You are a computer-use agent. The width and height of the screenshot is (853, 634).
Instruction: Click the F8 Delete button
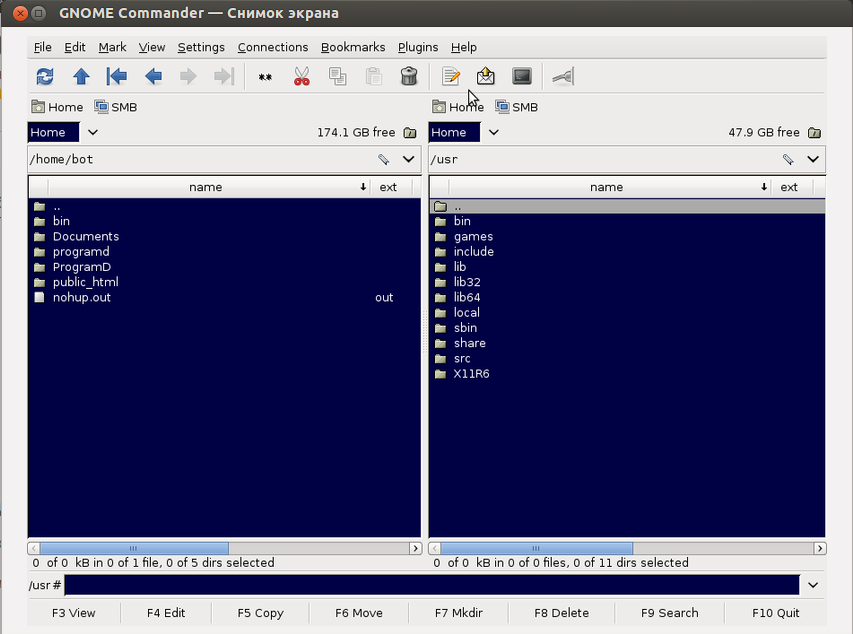coord(561,613)
